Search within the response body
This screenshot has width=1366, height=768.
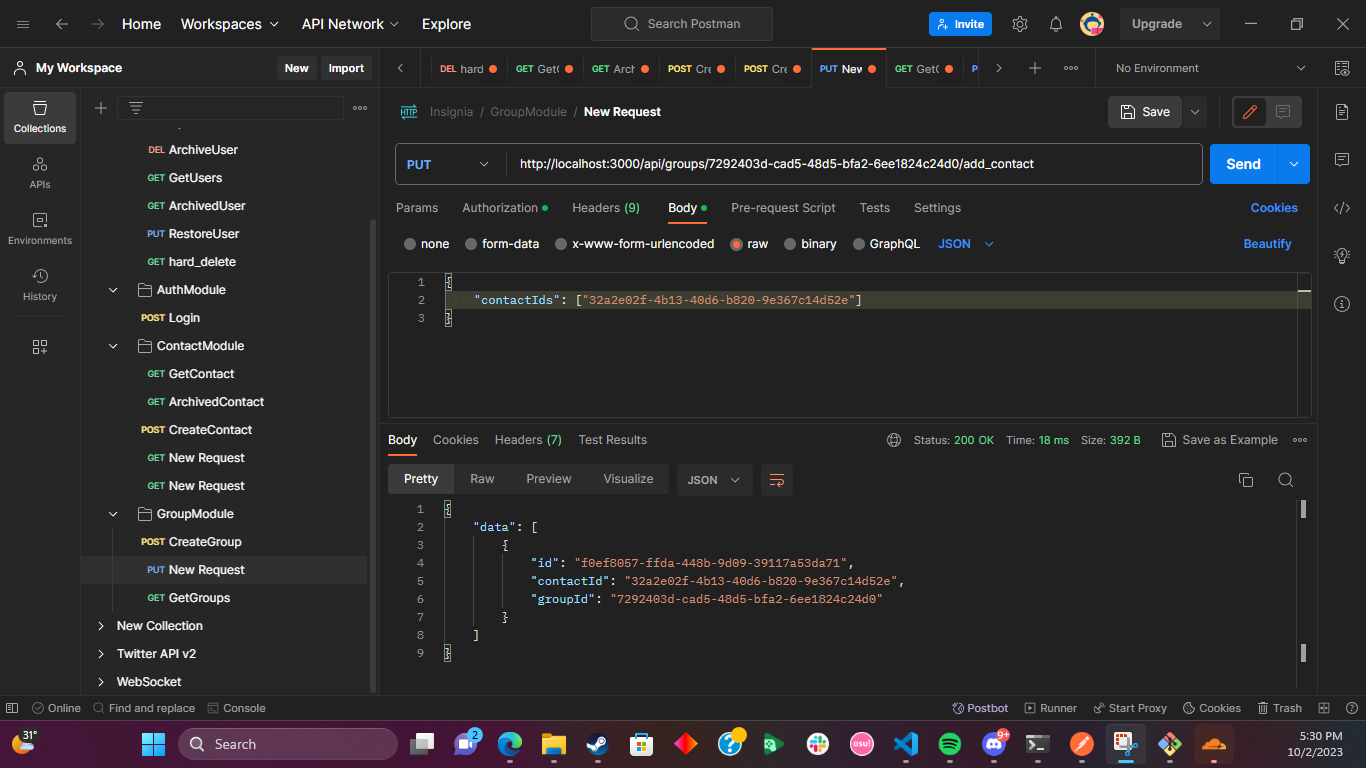point(1286,479)
